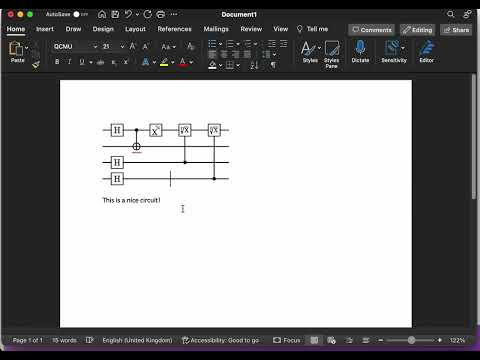Open the font size dropdown
Screen dimensions: 480x360
coord(122,47)
